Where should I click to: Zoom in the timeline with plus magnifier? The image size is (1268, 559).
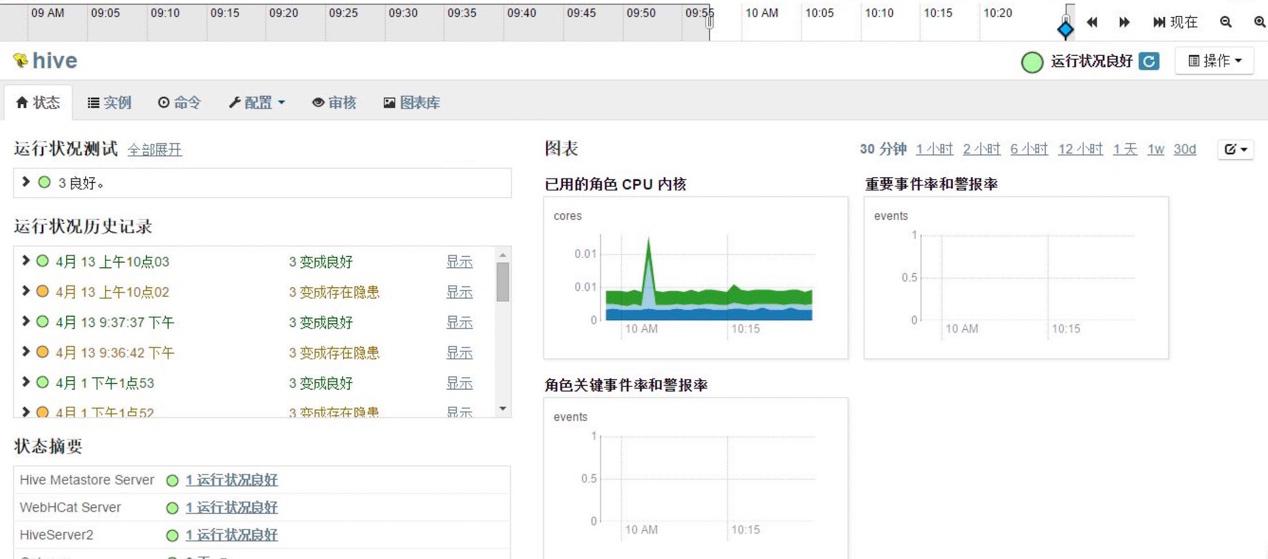[1259, 22]
